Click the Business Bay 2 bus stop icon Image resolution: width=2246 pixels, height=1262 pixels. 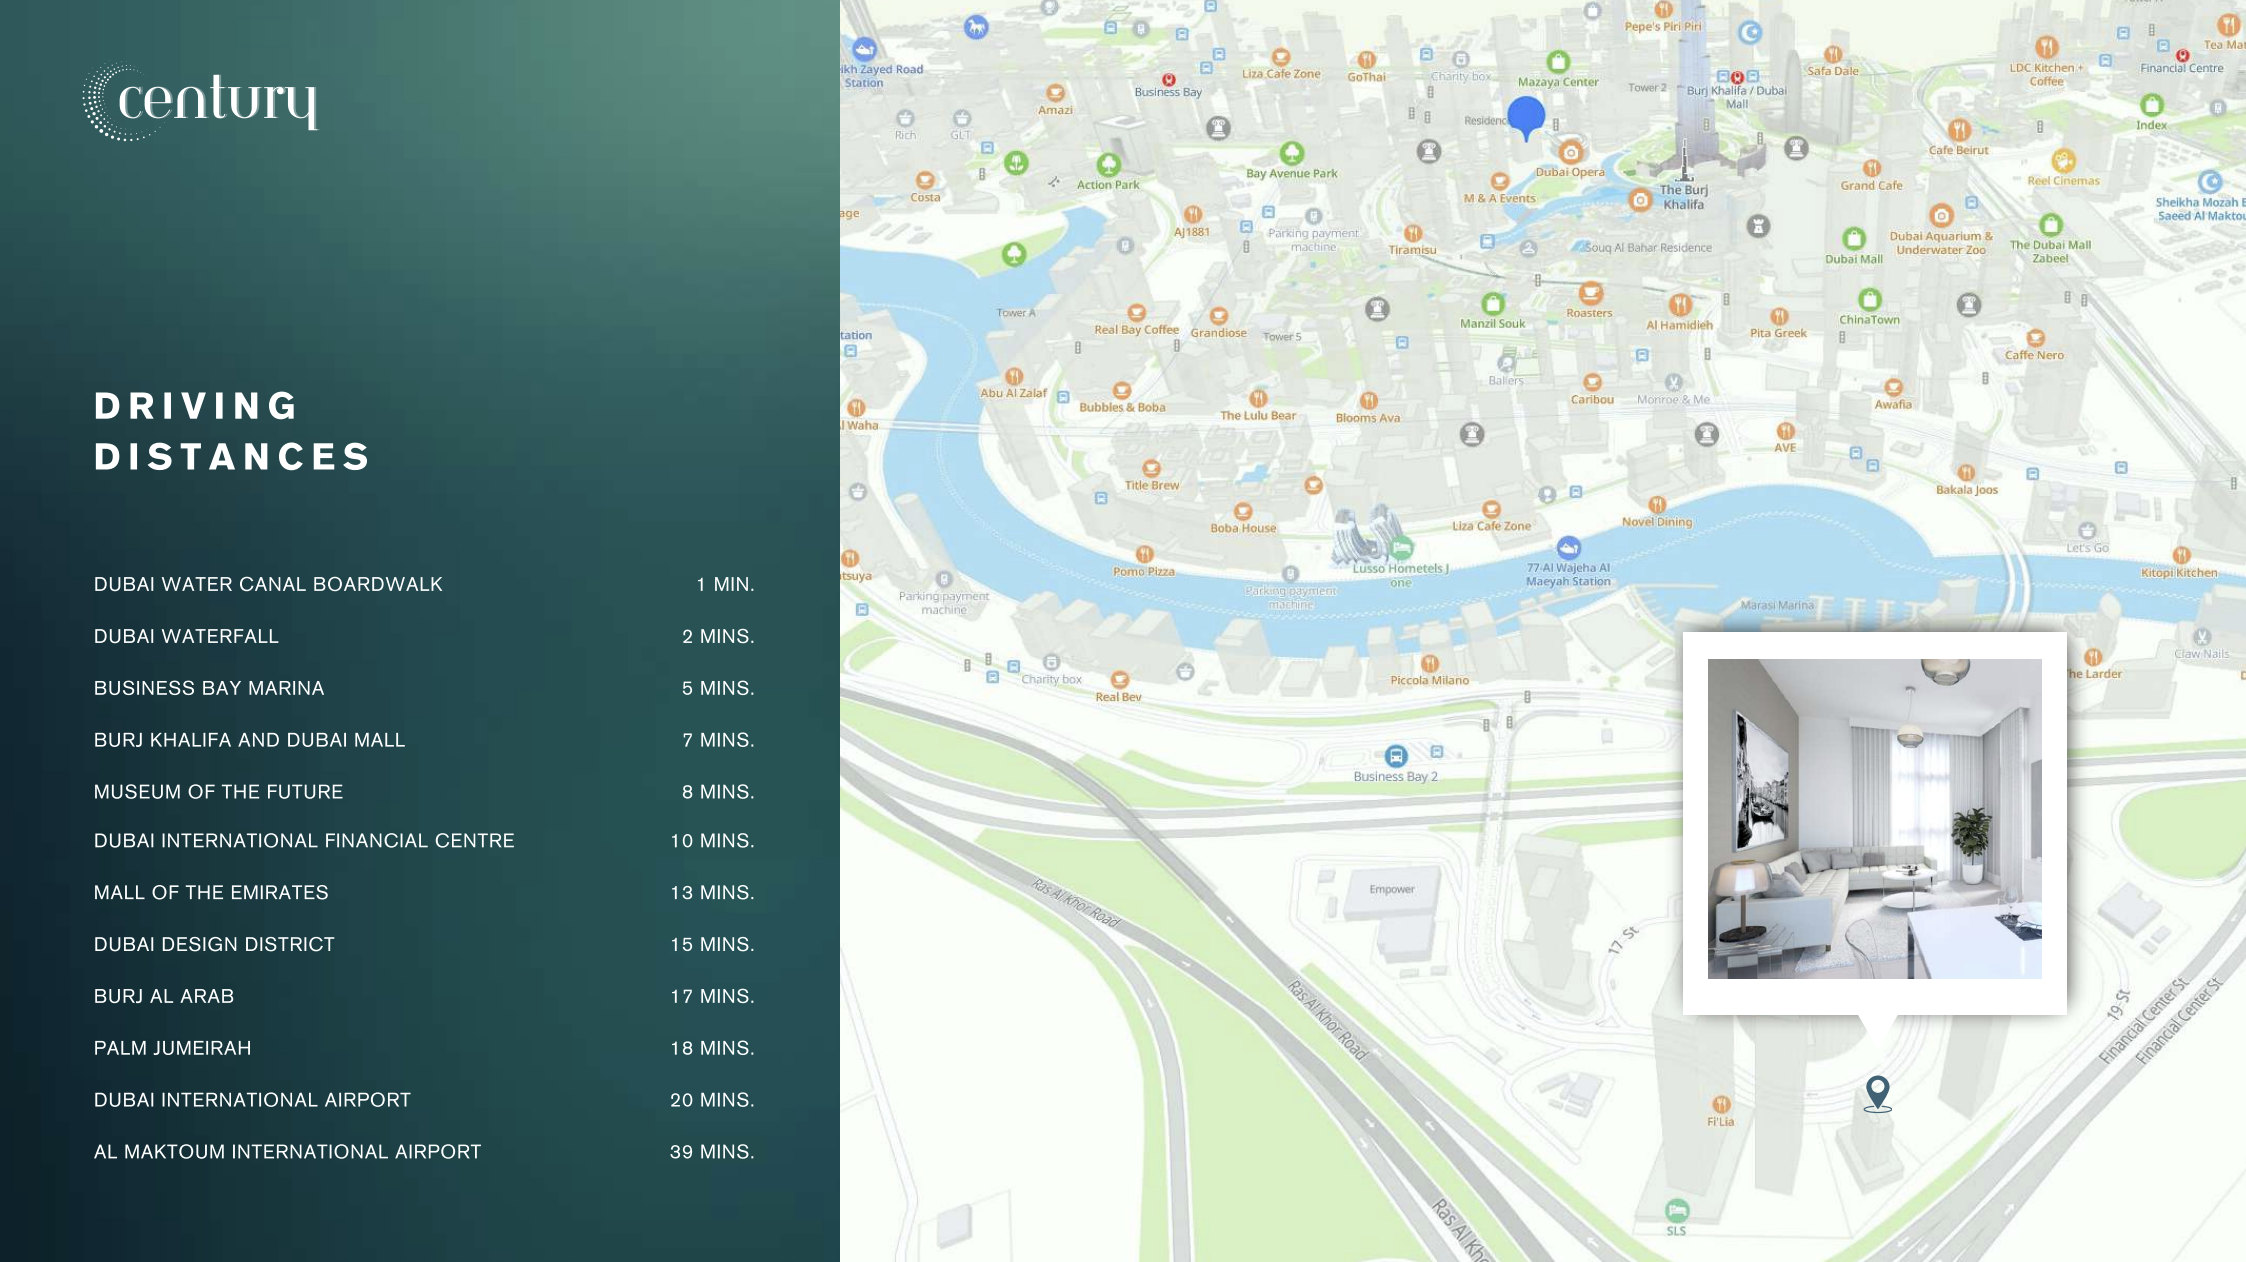1396,756
